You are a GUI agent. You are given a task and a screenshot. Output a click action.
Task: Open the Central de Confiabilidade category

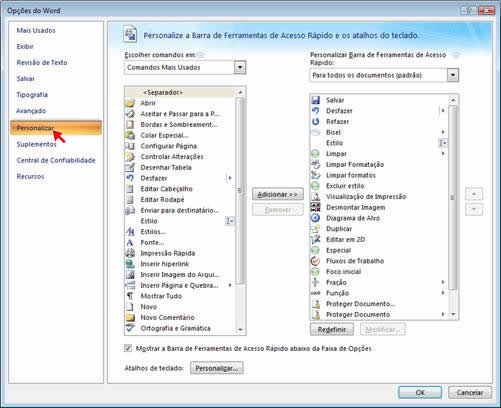click(56, 160)
